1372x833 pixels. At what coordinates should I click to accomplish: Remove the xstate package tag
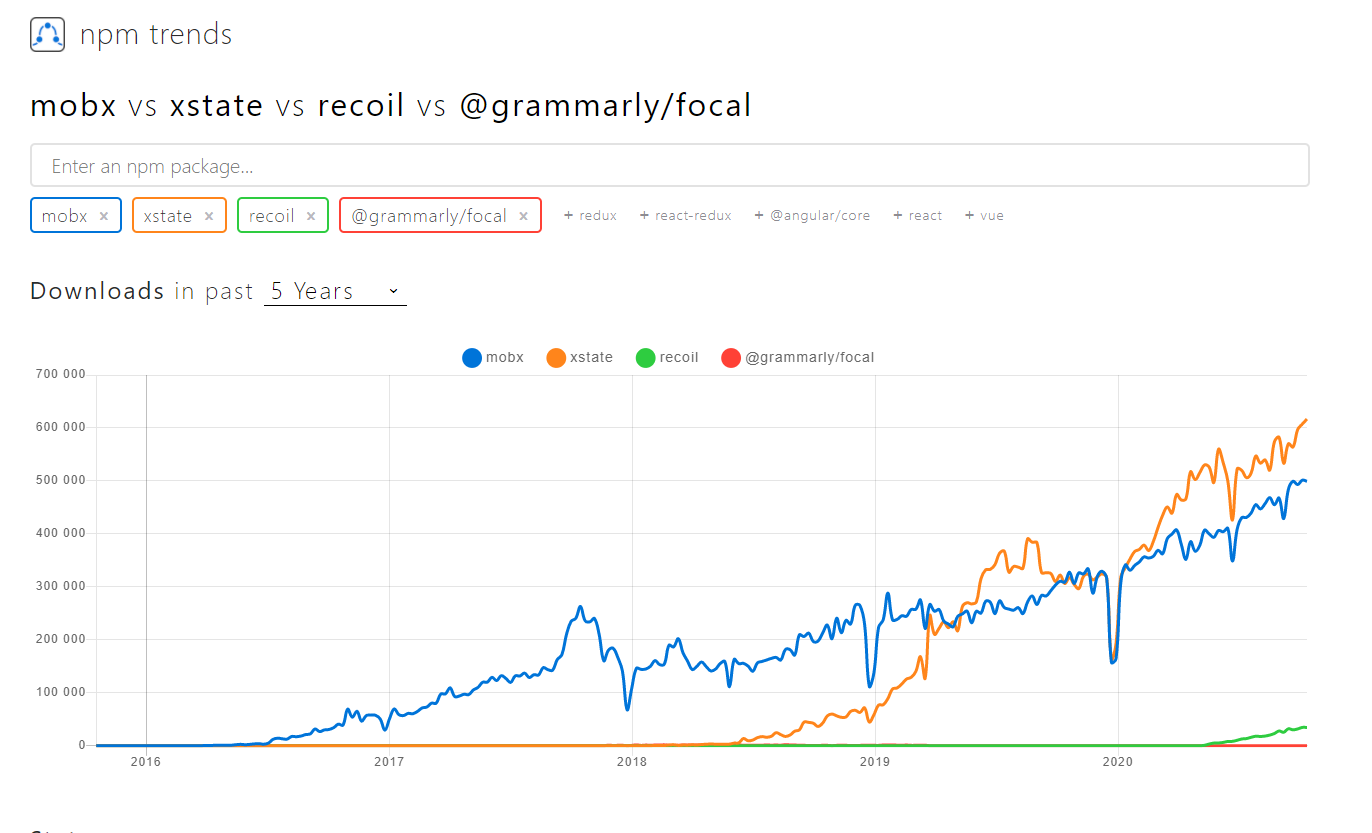(209, 216)
